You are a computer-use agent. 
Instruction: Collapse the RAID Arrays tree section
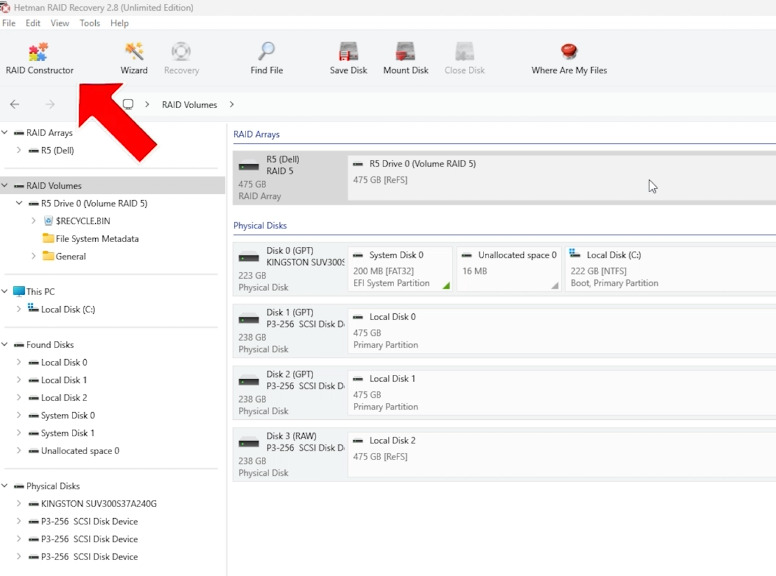(x=5, y=133)
